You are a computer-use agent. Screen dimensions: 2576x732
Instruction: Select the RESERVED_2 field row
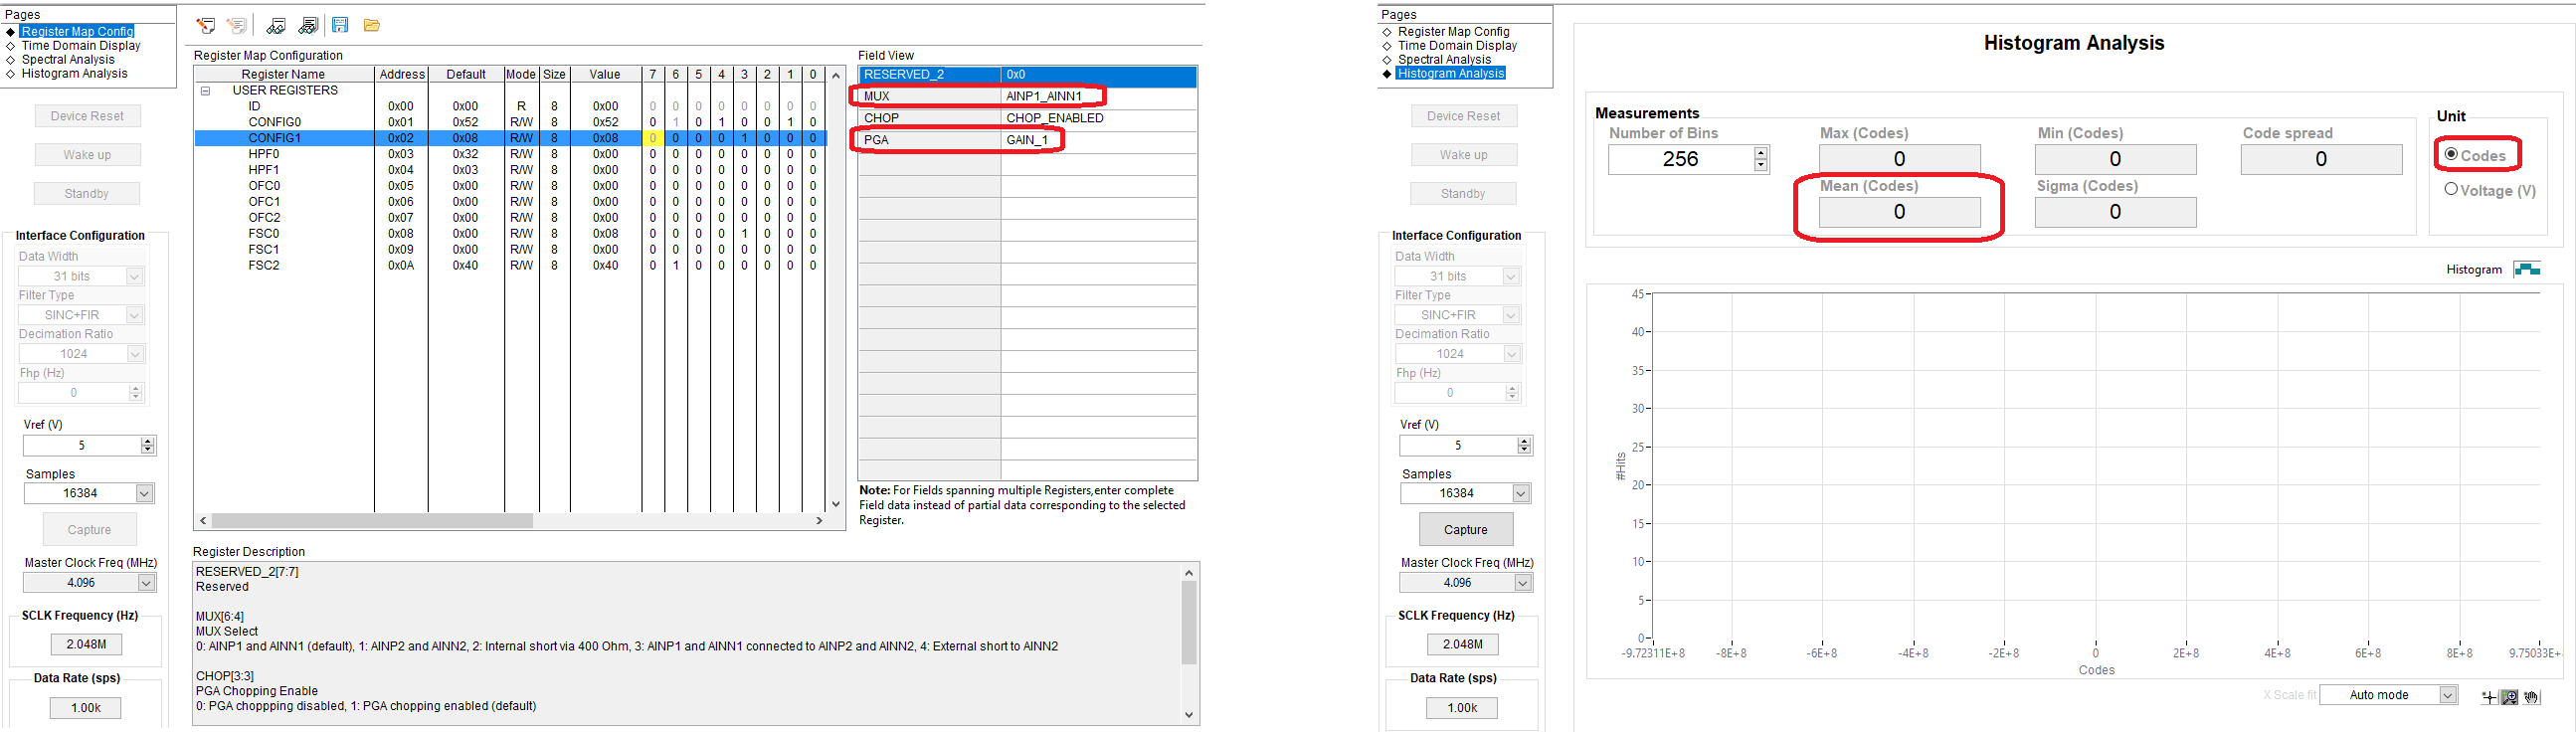1027,74
